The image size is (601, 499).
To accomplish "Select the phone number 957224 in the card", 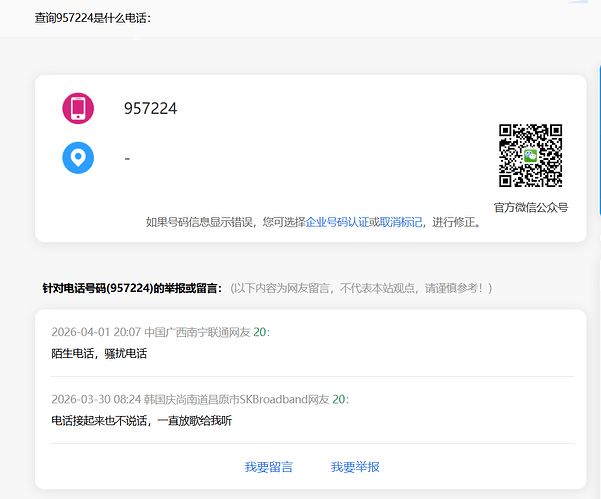I will click(150, 108).
